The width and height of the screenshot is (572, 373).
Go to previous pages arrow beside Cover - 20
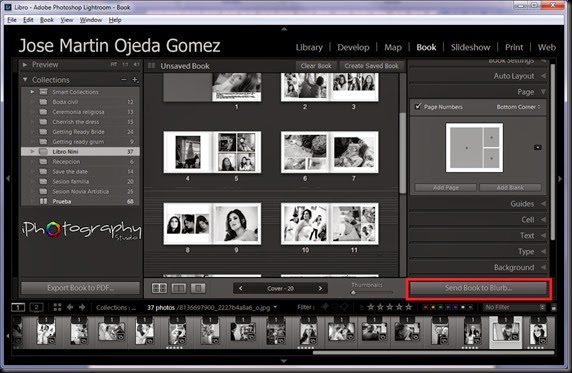click(x=240, y=288)
